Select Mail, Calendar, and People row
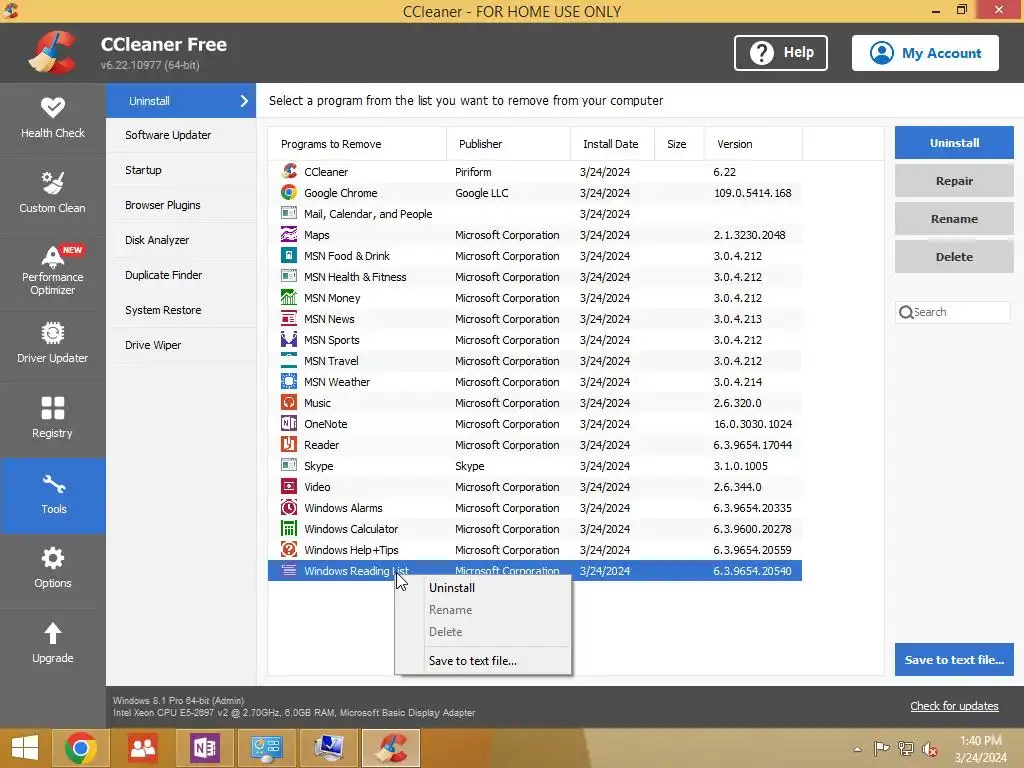Image resolution: width=1024 pixels, height=768 pixels. coord(535,214)
